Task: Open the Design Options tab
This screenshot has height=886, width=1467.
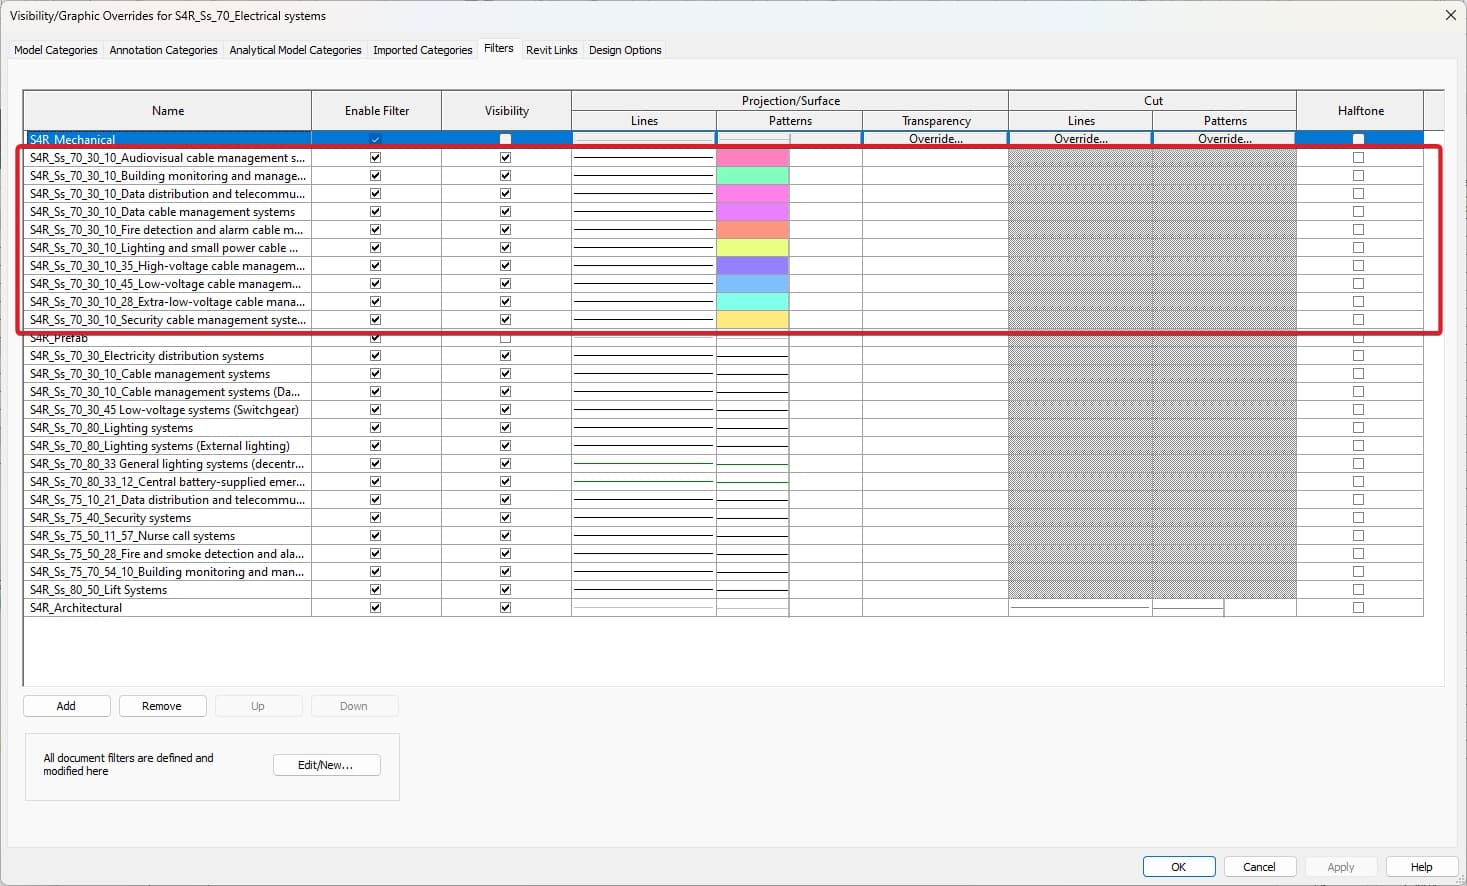Action: tap(625, 50)
